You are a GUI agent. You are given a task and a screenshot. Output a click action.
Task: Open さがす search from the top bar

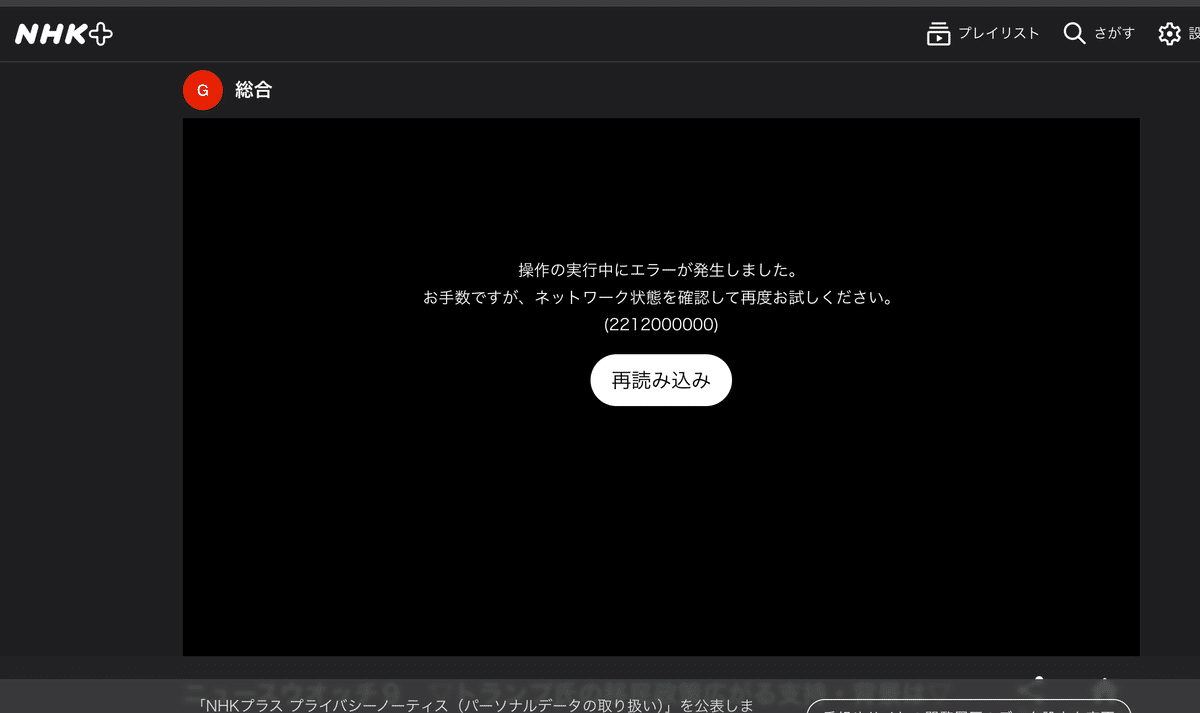[x=1112, y=33]
